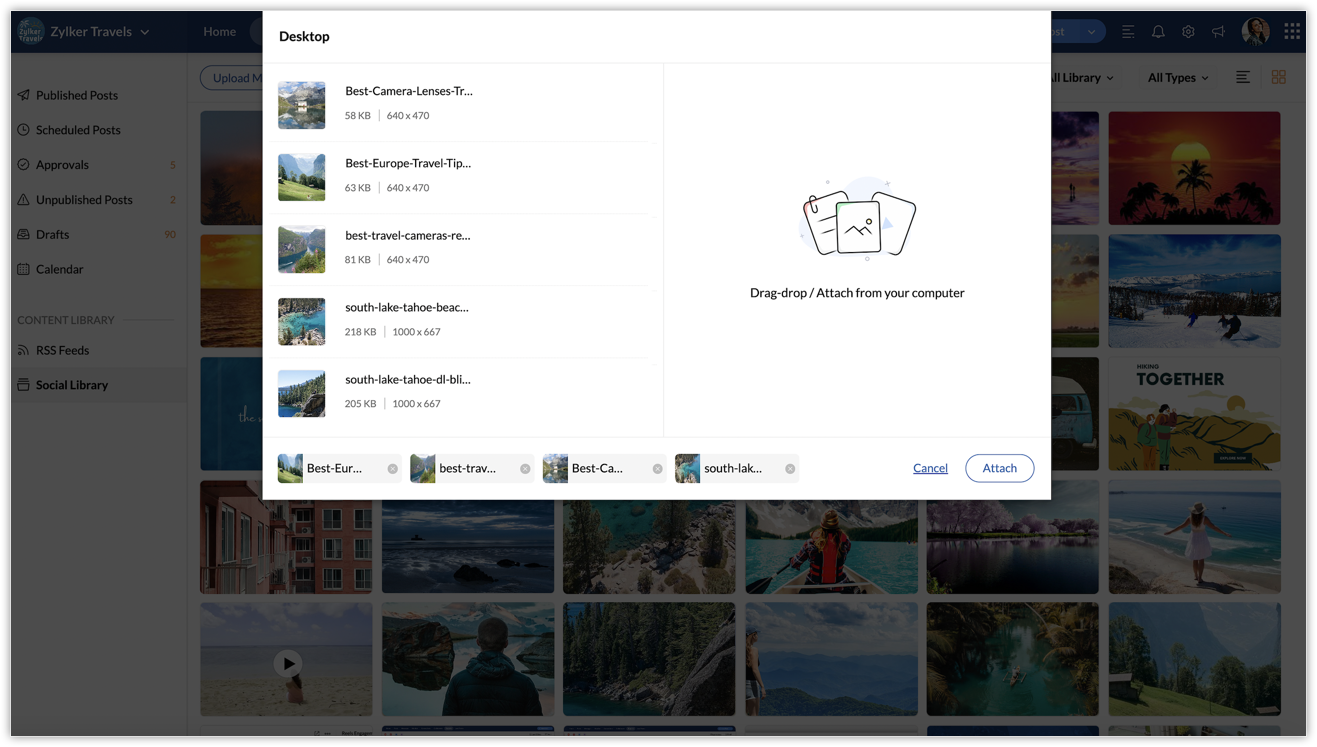Open the list icon beside the New Post button
The image size is (1317, 747).
[x=1128, y=32]
